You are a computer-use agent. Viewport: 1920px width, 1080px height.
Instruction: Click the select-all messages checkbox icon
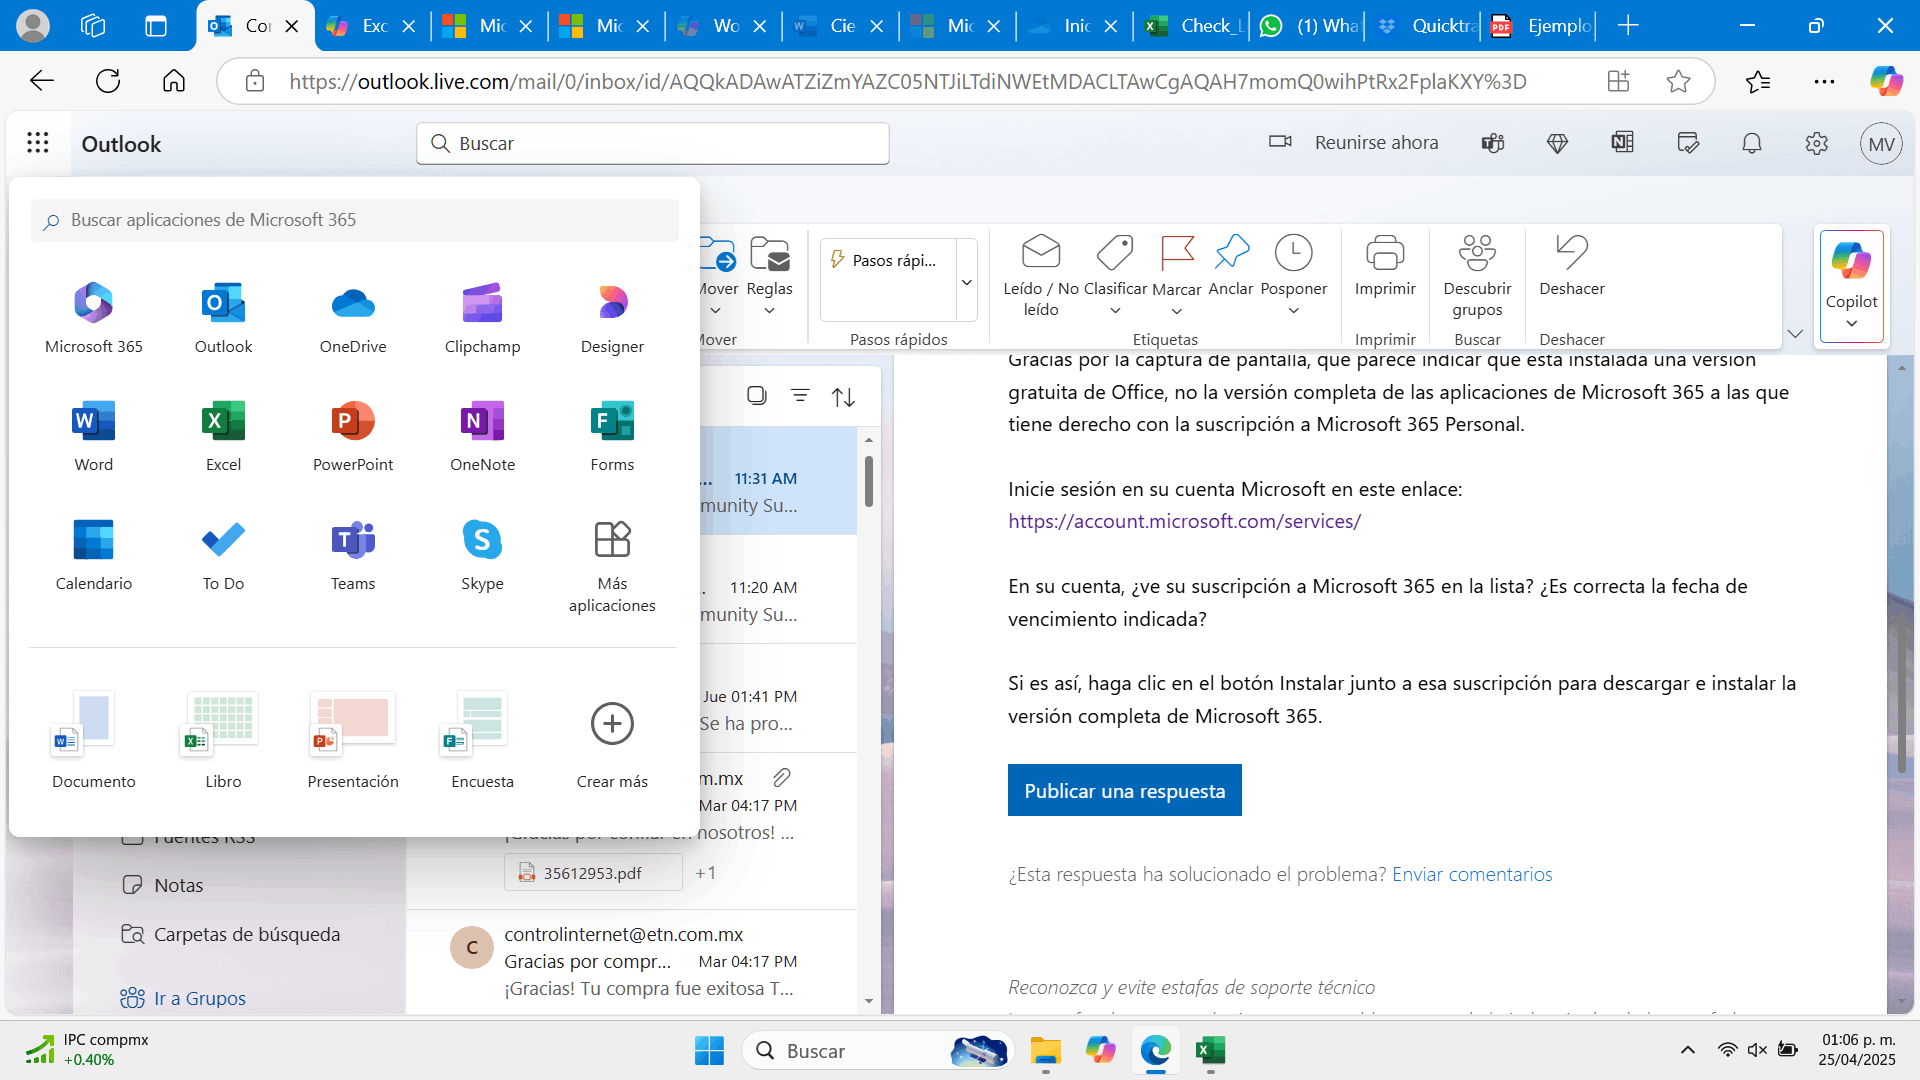tap(757, 396)
